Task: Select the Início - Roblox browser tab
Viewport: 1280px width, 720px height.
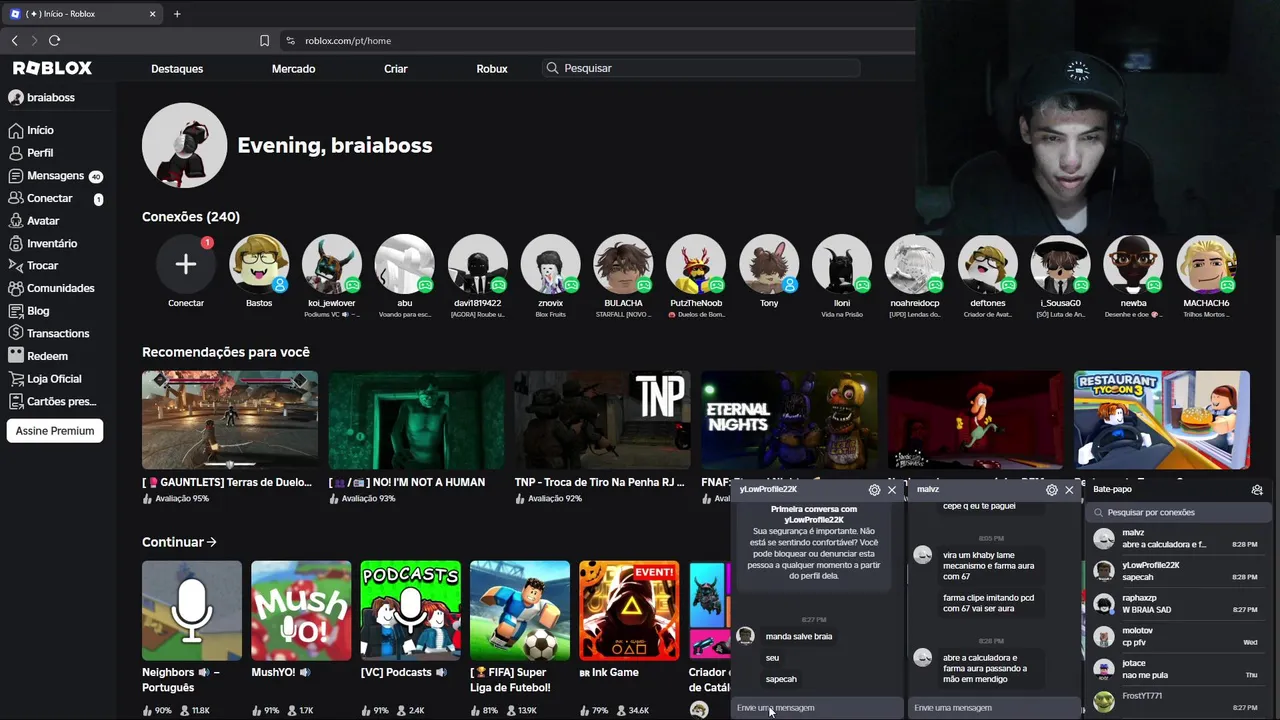Action: (x=84, y=14)
